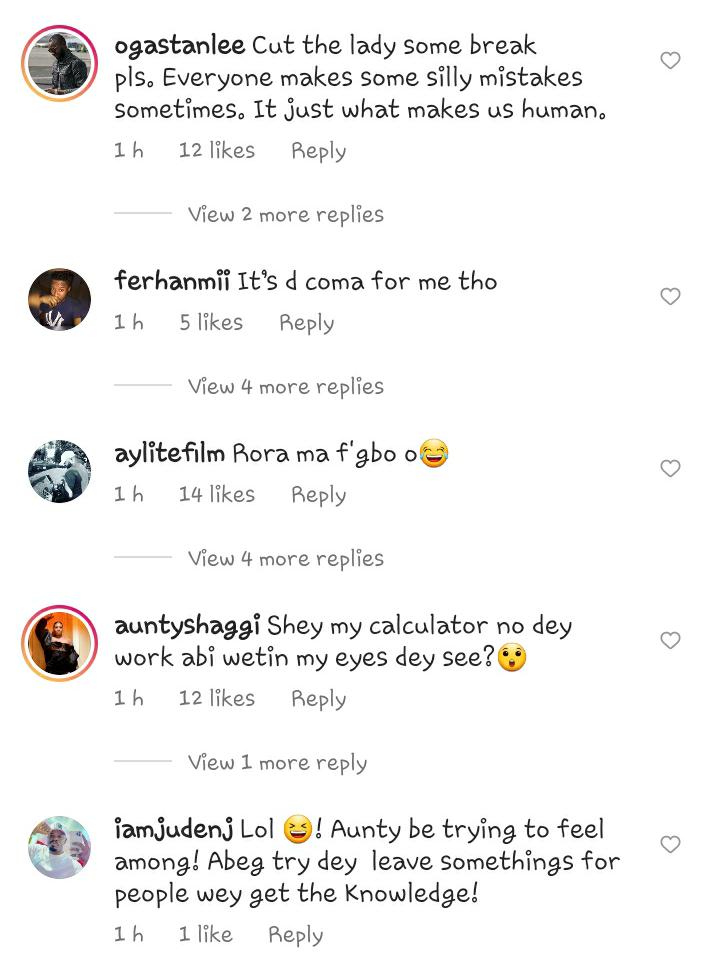The width and height of the screenshot is (720, 957).
Task: Open ferhanmii's profile avatar
Action: 59,298
